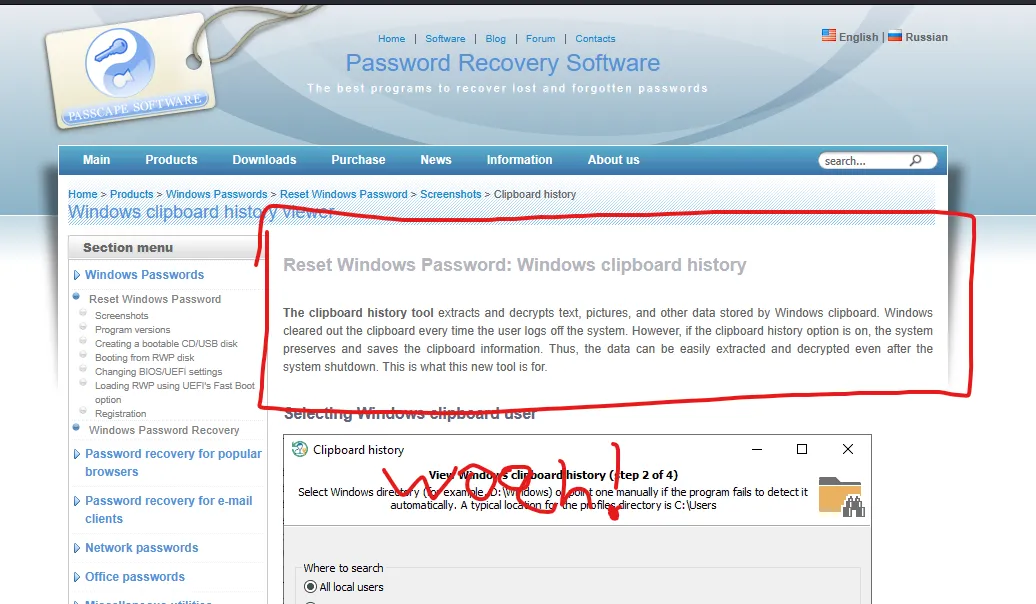The image size is (1036, 604).
Task: Click the search magnifier icon
Action: (916, 161)
